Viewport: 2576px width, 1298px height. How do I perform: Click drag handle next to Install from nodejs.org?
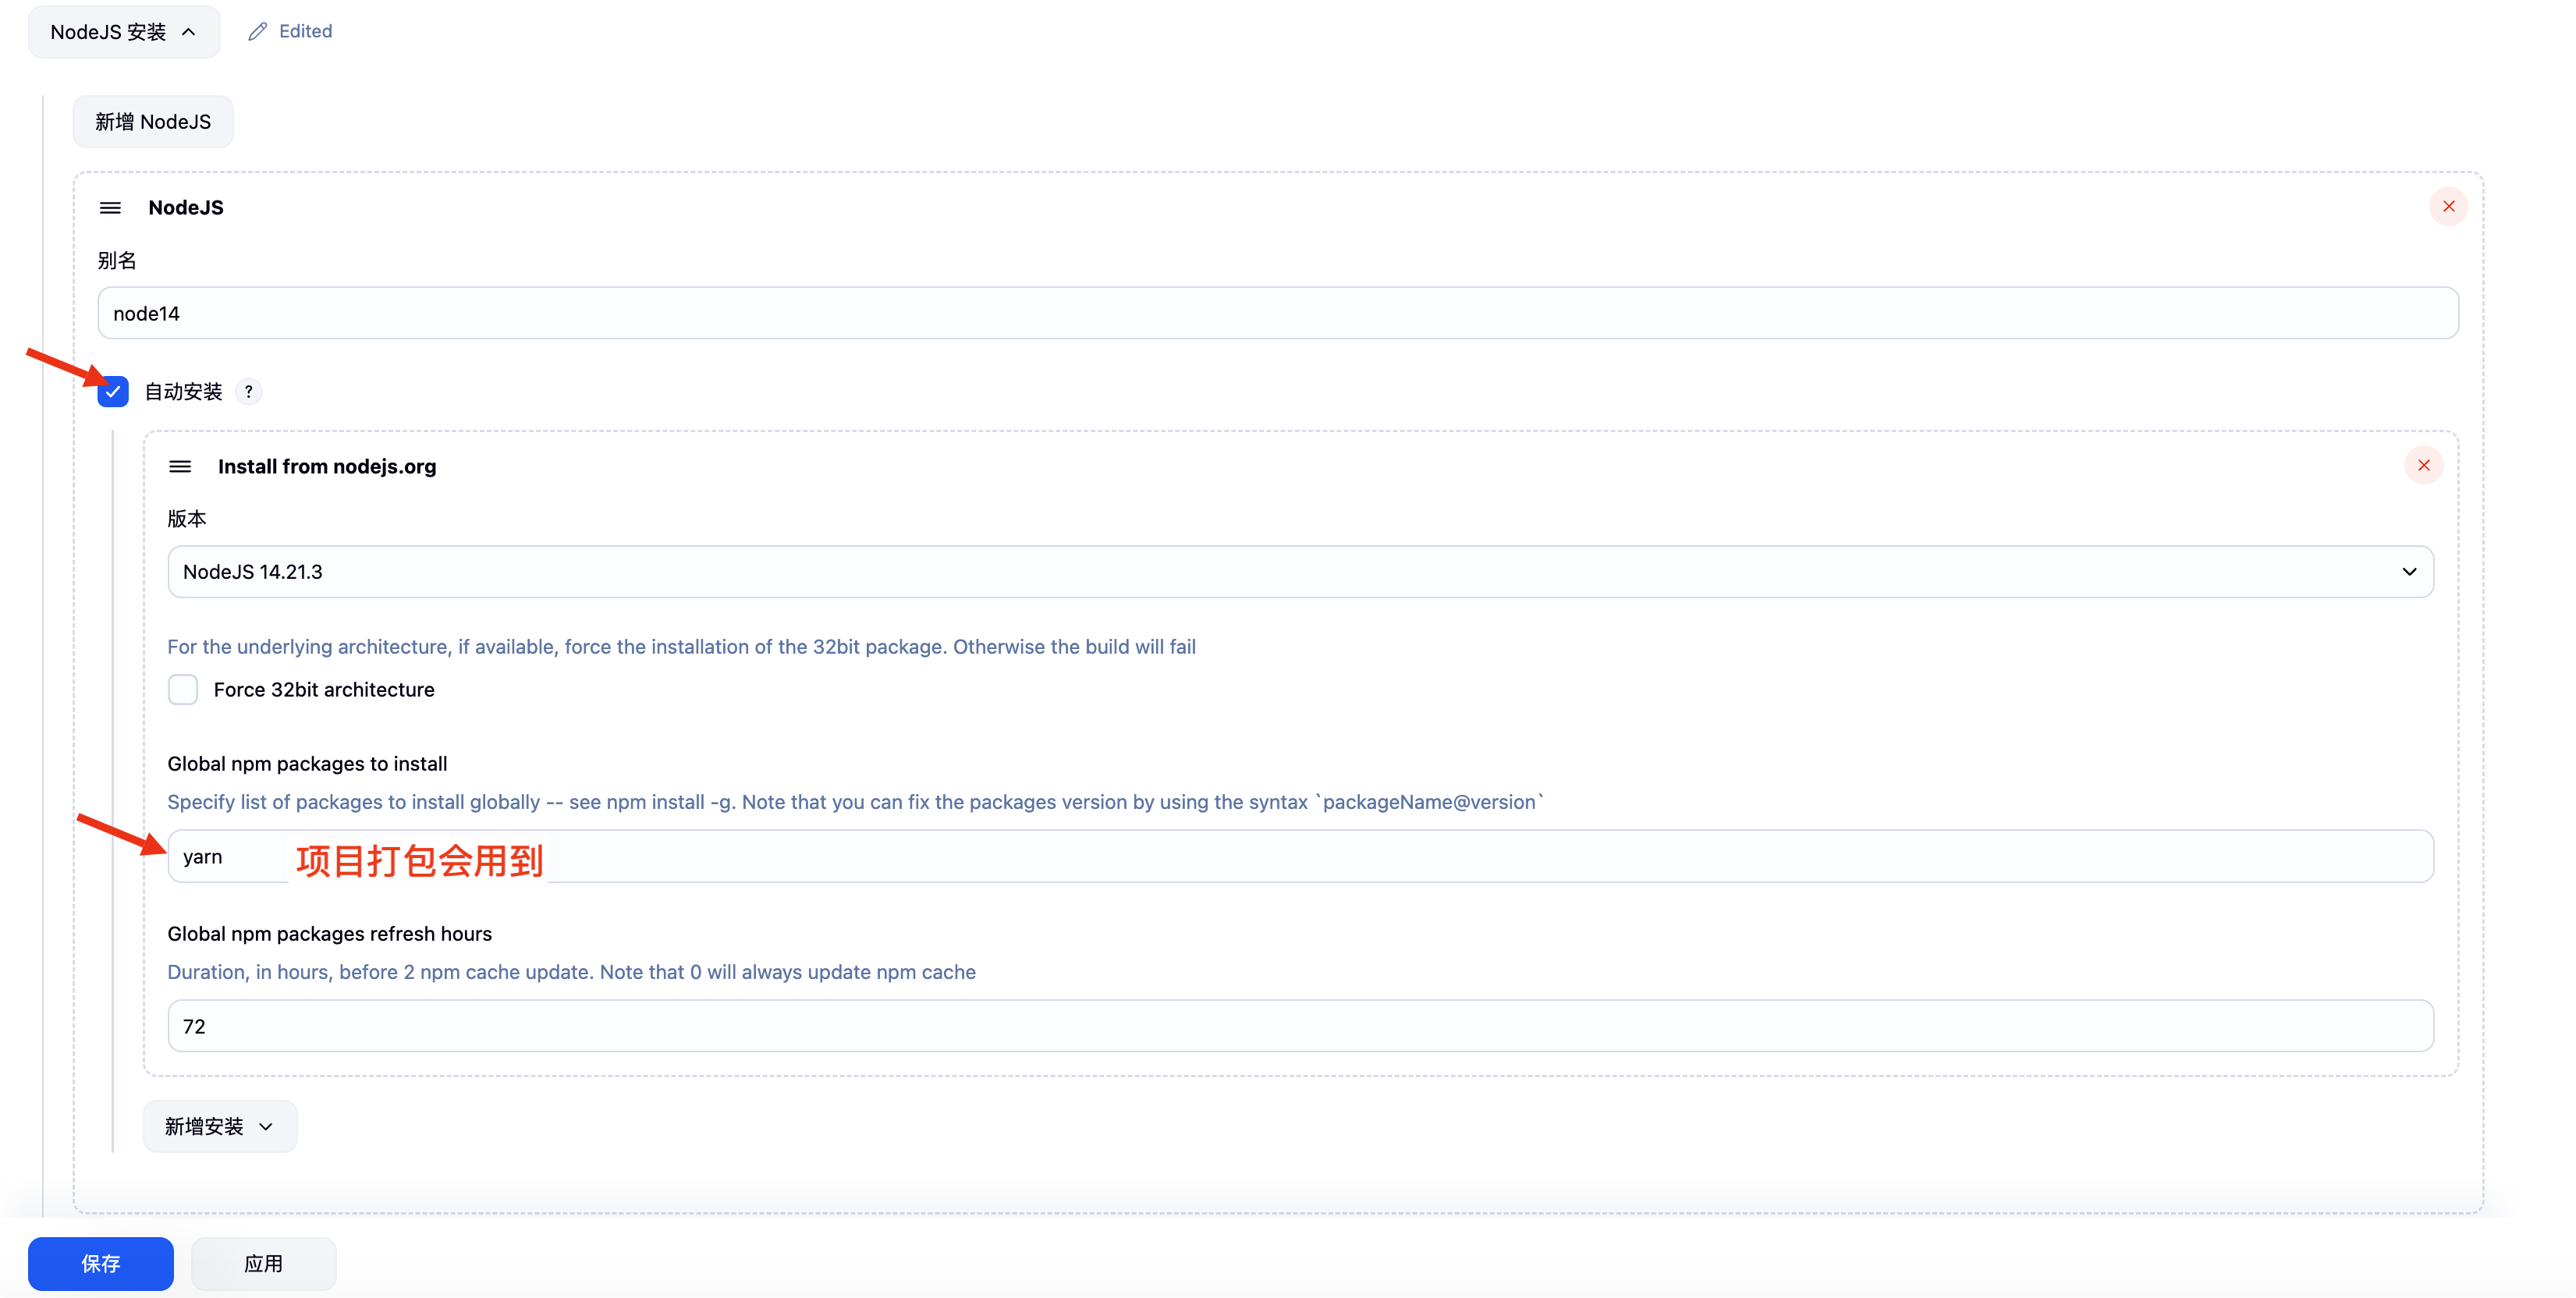coord(180,466)
